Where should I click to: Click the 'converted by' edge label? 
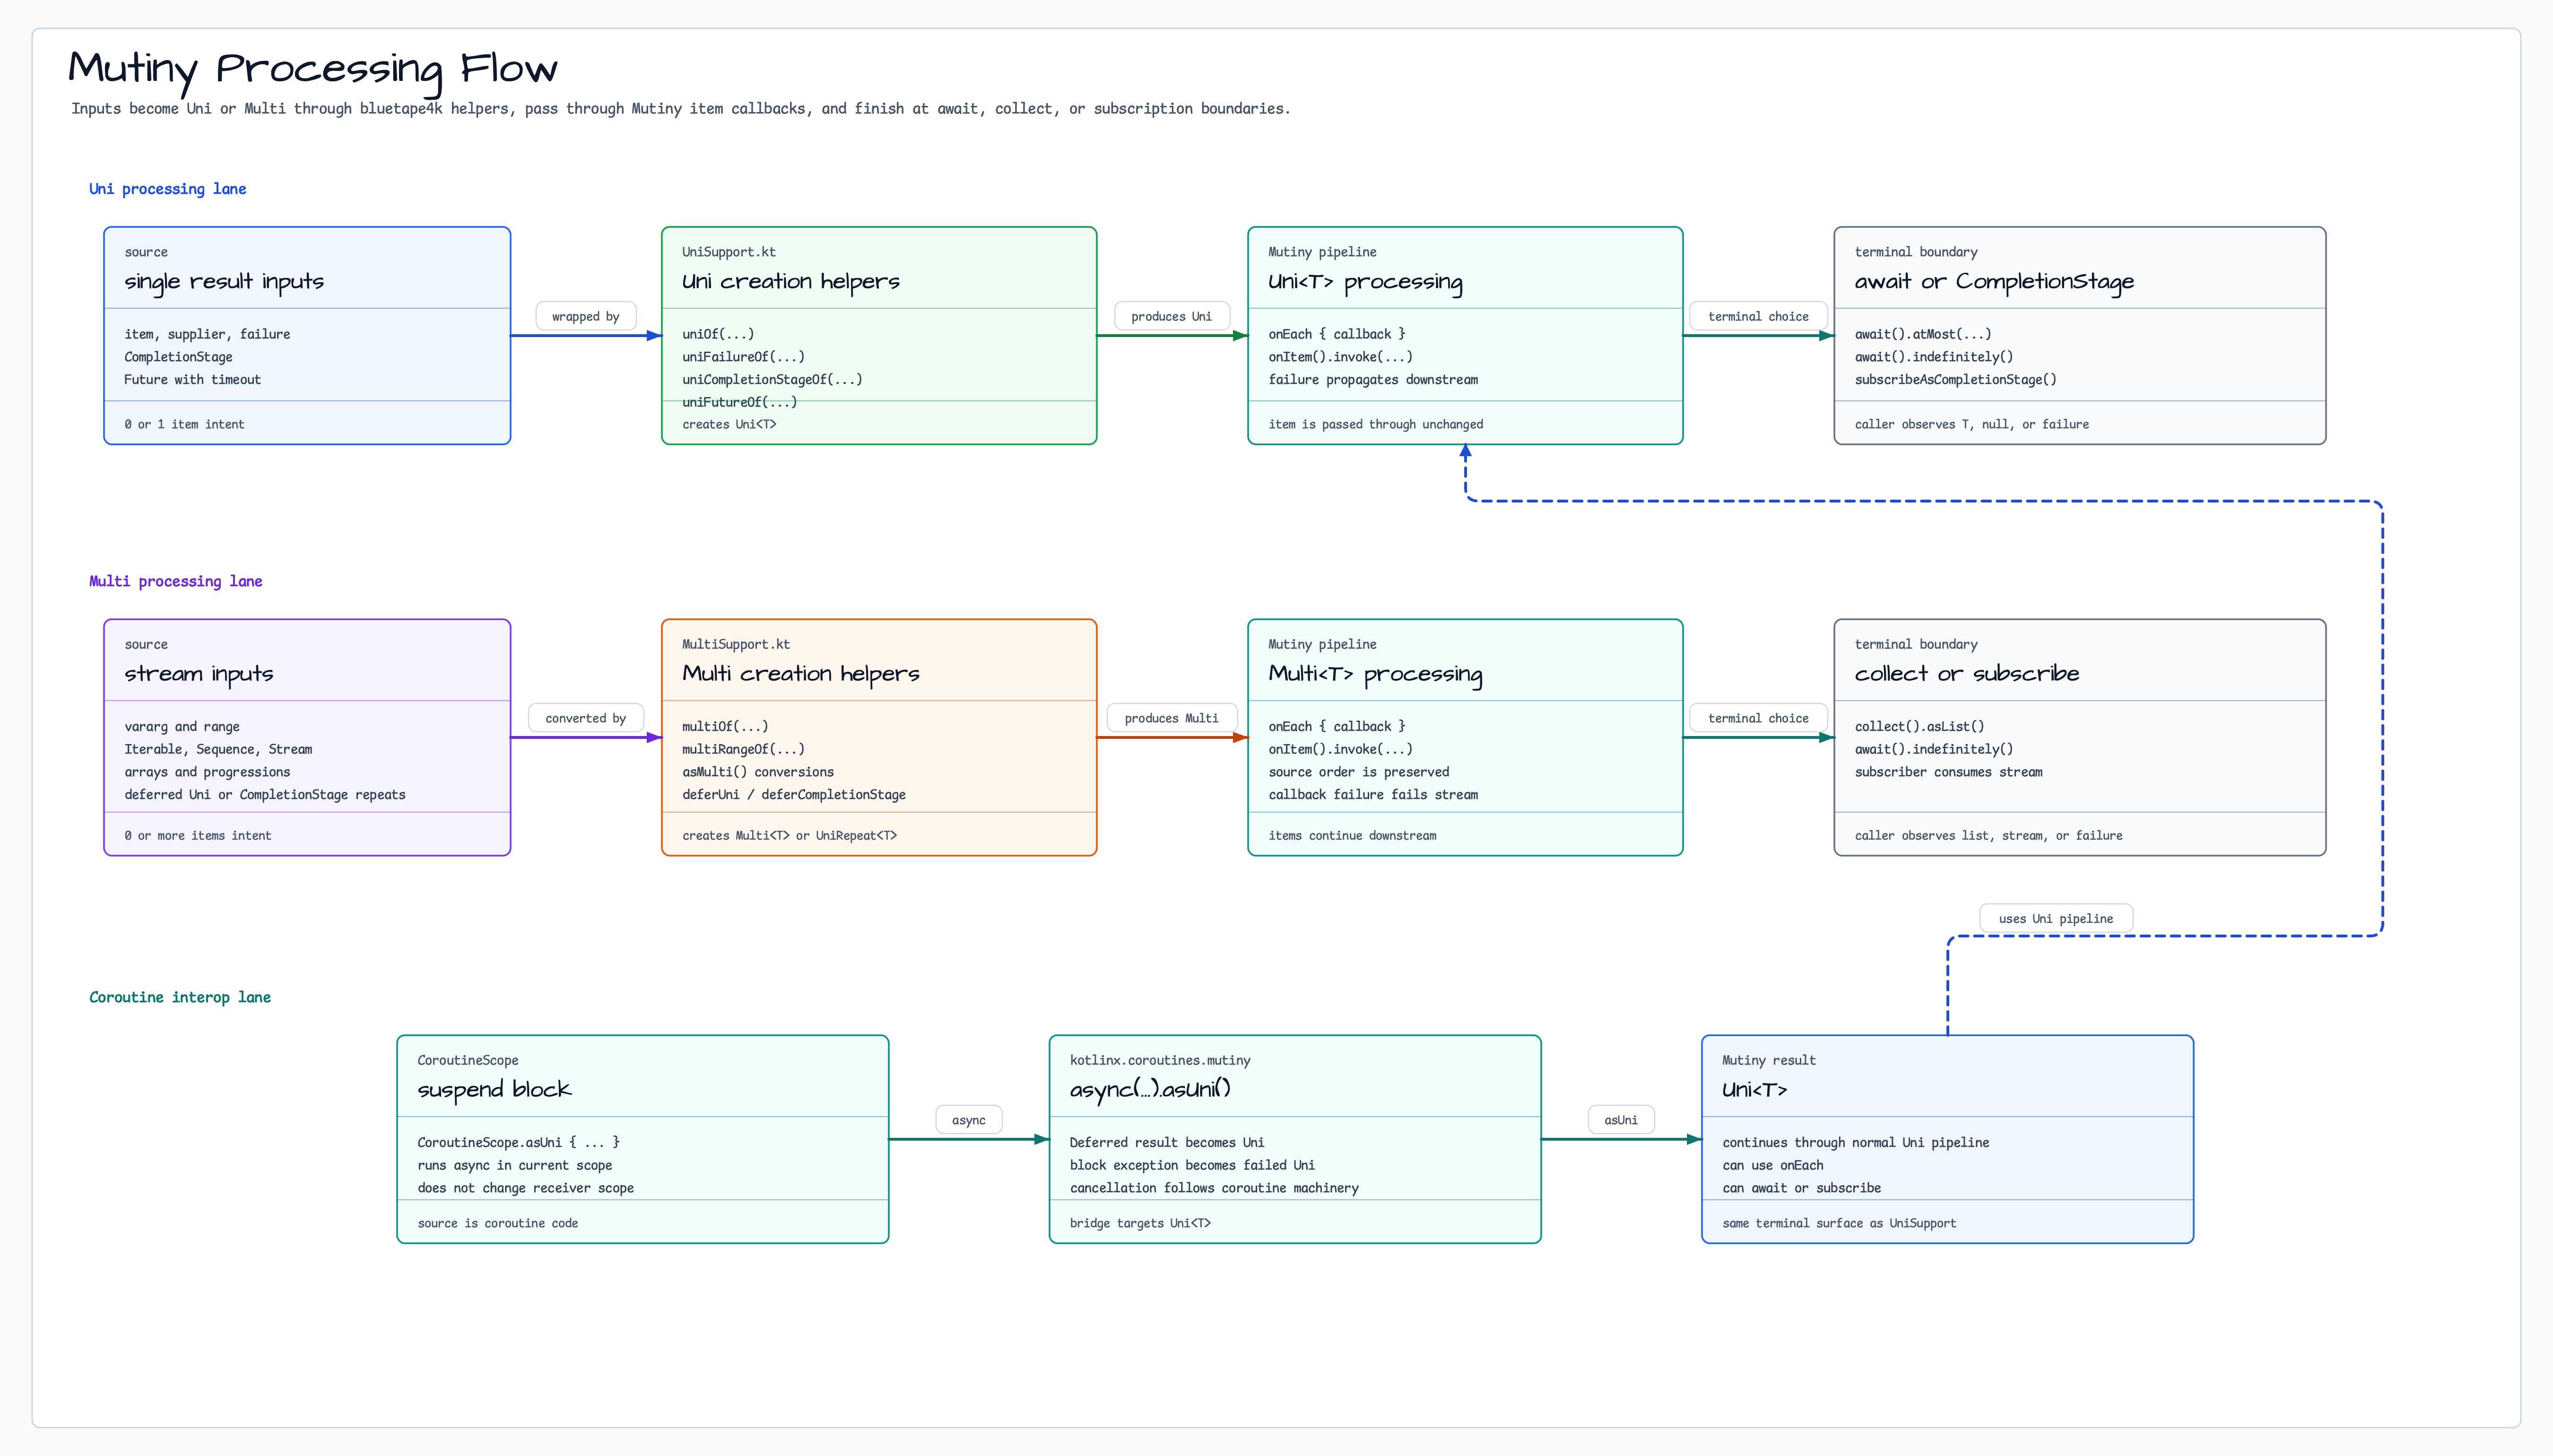coord(586,719)
